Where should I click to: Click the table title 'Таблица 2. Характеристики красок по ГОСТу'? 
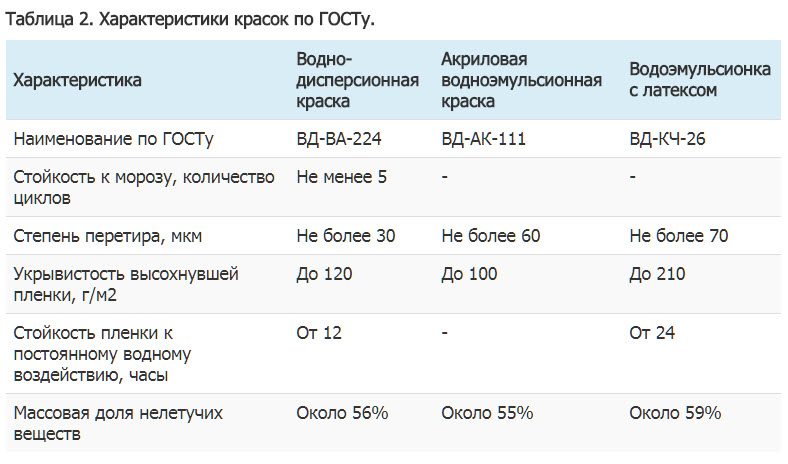pyautogui.click(x=190, y=20)
